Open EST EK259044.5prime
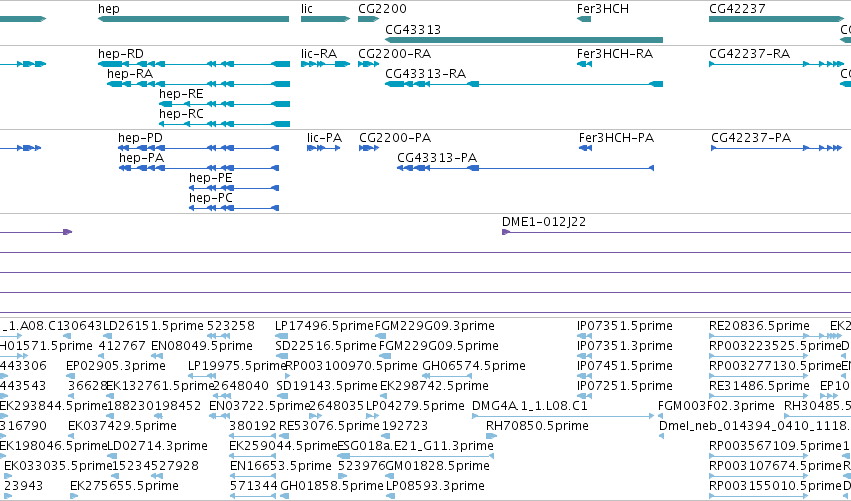 tap(283, 446)
